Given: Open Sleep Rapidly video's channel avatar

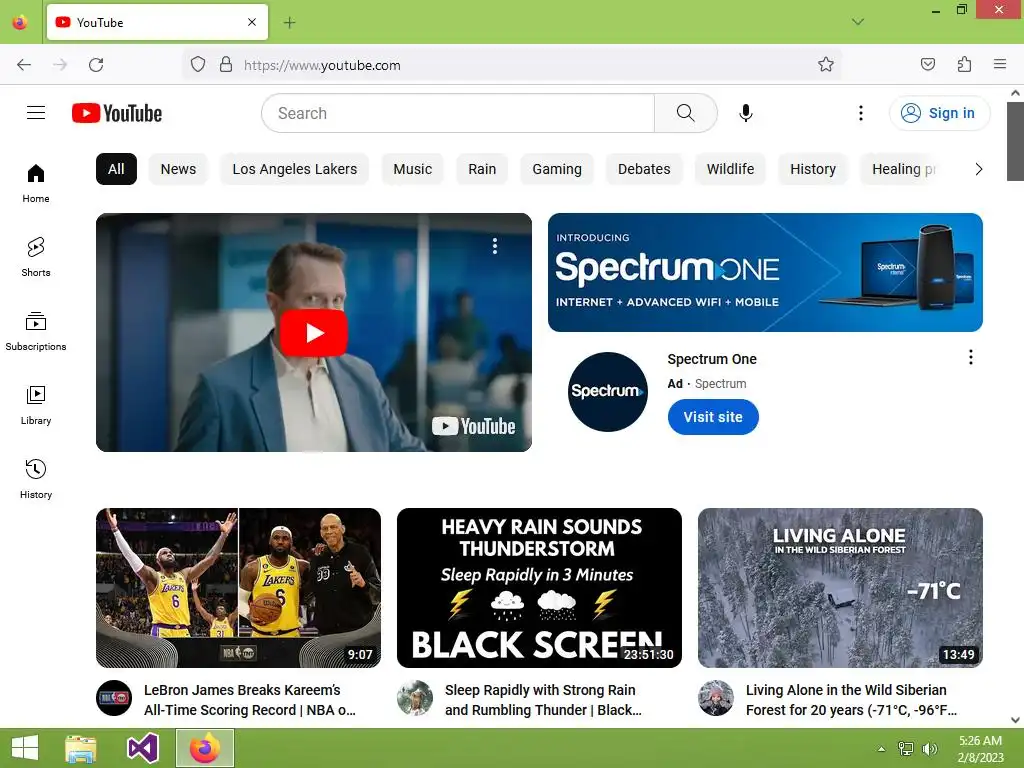Looking at the screenshot, I should pos(415,698).
